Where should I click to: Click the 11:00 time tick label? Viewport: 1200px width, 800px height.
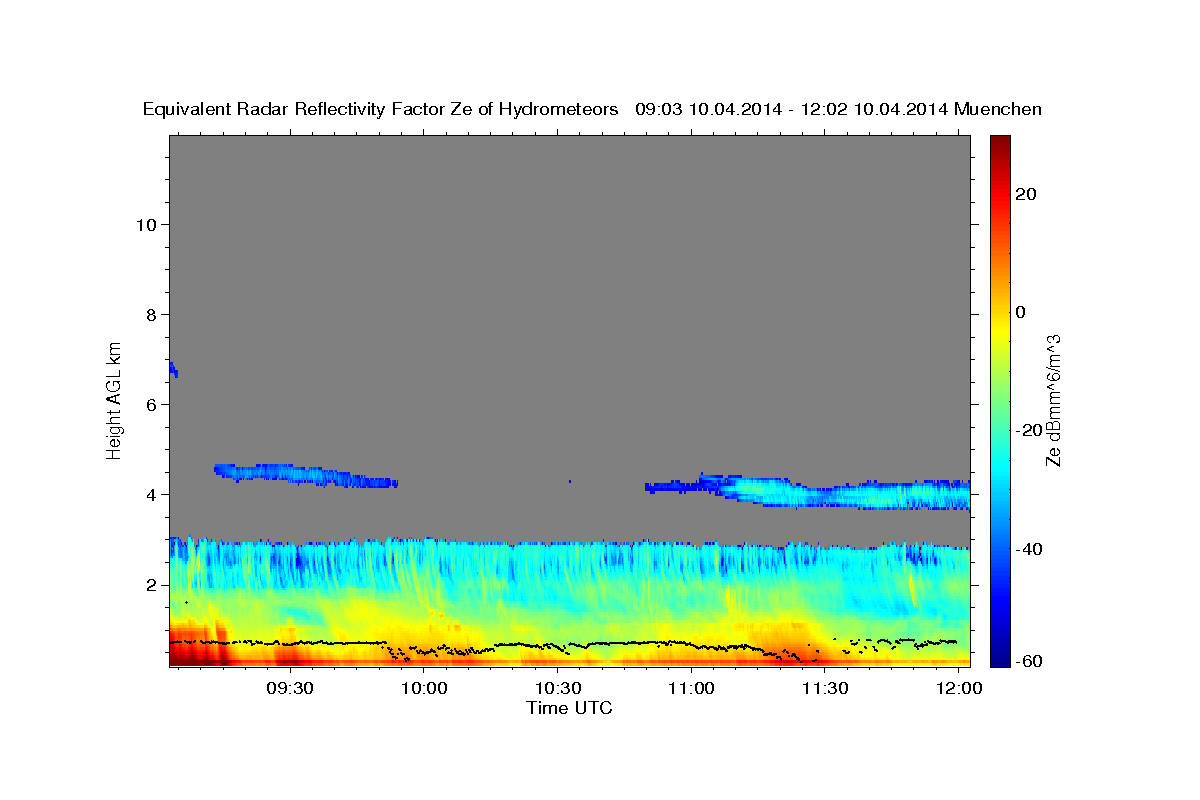690,688
